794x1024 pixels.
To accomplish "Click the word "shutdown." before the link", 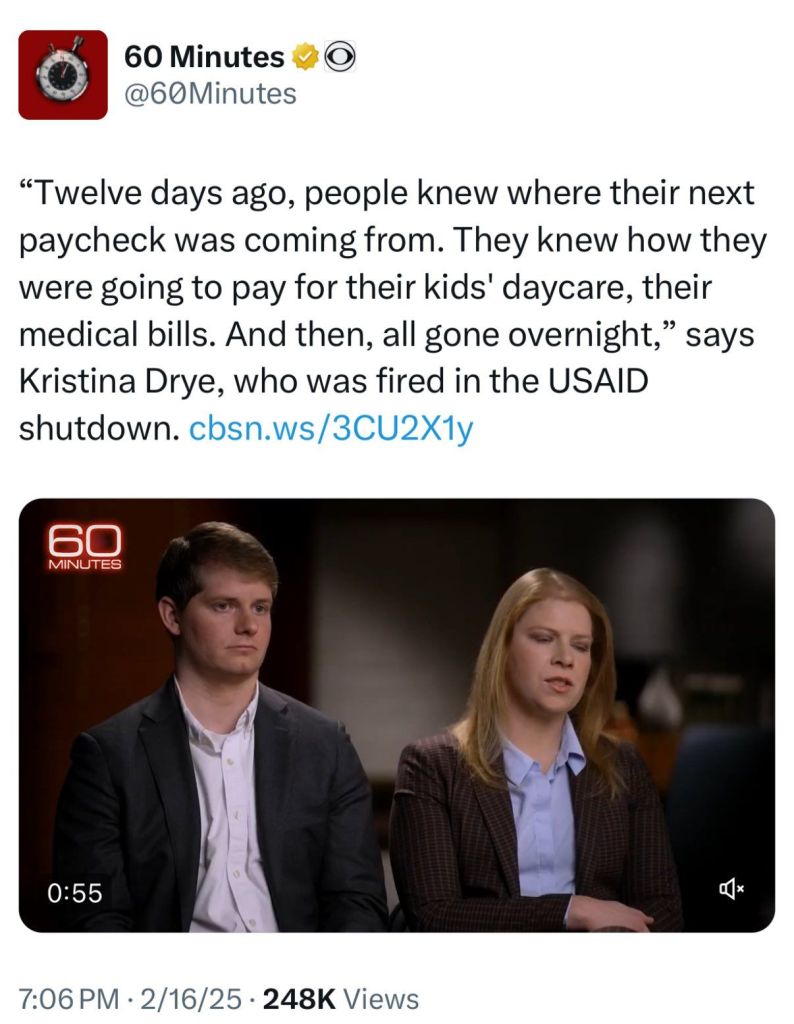I will (99, 429).
